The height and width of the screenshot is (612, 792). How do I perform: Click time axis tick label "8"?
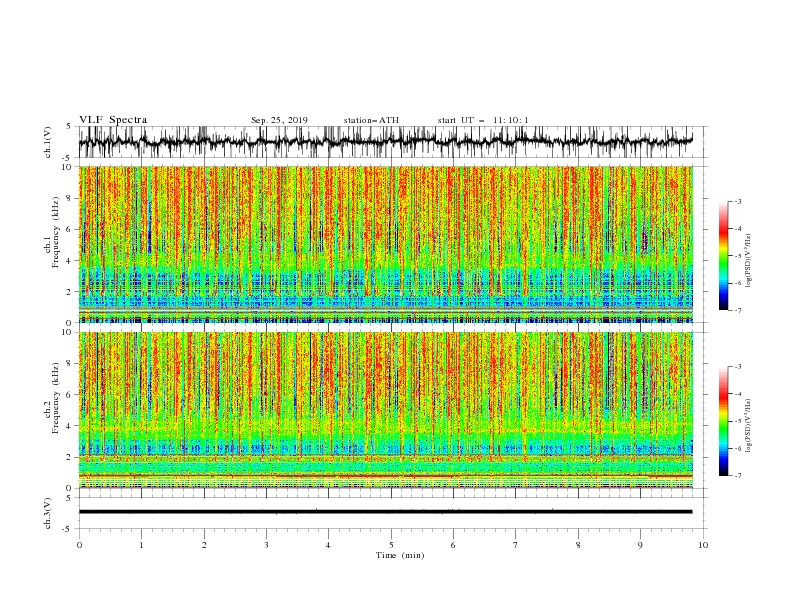(578, 545)
